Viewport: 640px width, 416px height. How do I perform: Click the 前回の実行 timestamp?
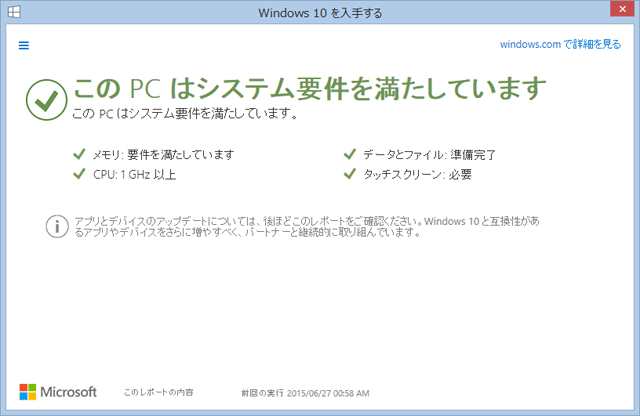[305, 393]
